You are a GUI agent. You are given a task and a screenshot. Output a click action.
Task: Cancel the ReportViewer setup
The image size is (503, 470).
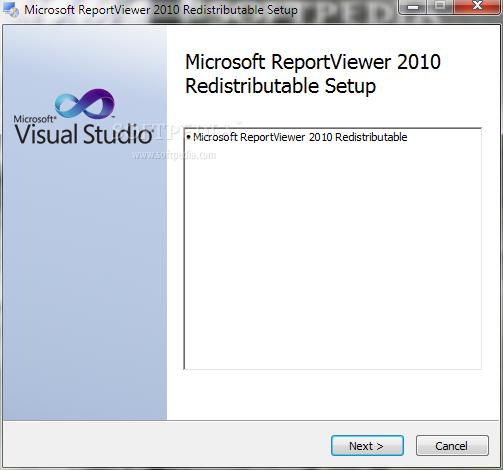coord(452,446)
